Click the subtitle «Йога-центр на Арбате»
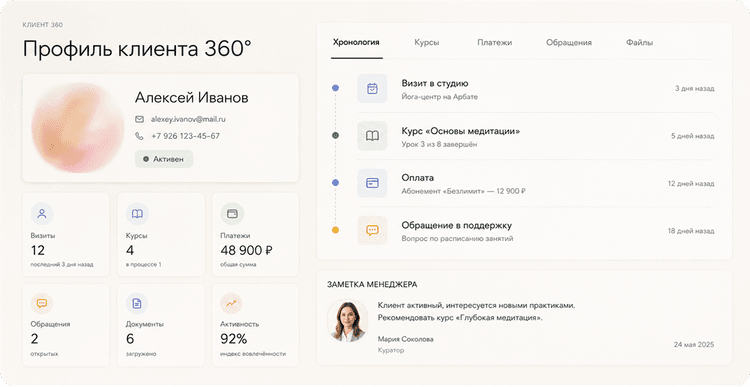The height and width of the screenshot is (387, 750). point(440,97)
